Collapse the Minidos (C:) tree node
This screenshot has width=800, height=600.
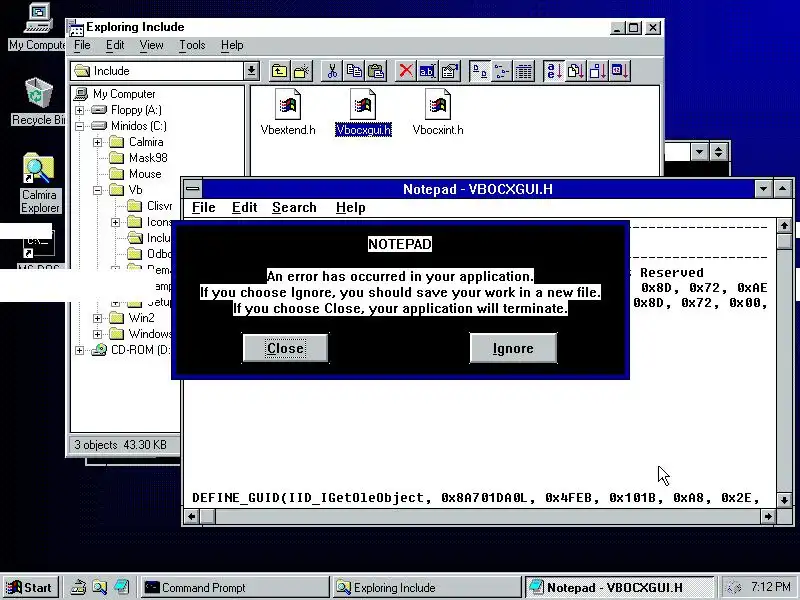click(x=80, y=126)
